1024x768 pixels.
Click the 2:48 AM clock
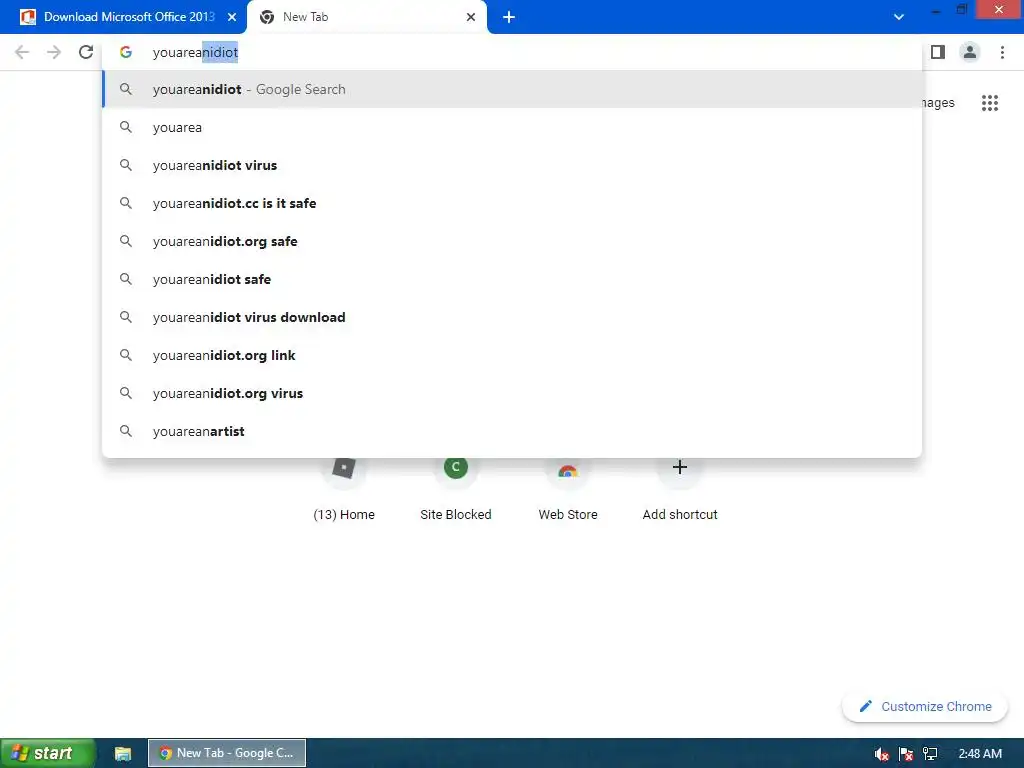point(980,754)
